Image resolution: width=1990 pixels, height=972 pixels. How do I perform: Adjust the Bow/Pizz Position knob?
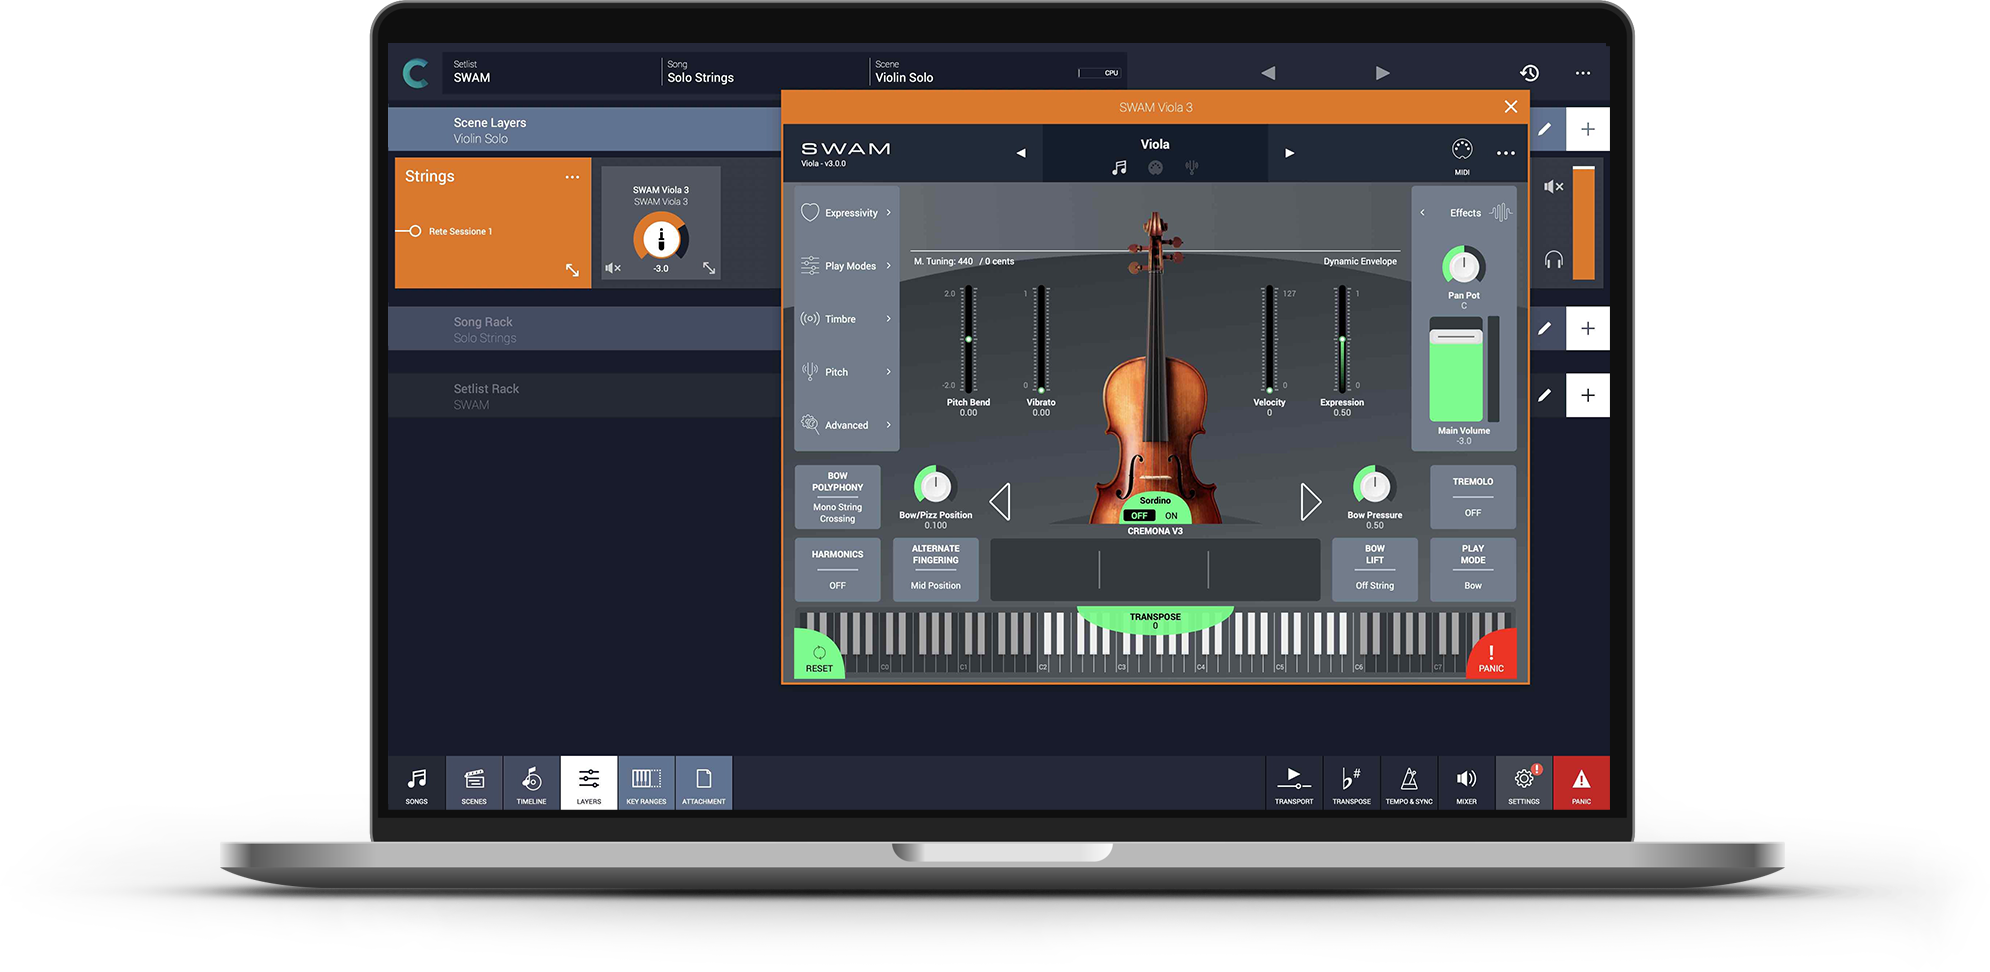935,487
